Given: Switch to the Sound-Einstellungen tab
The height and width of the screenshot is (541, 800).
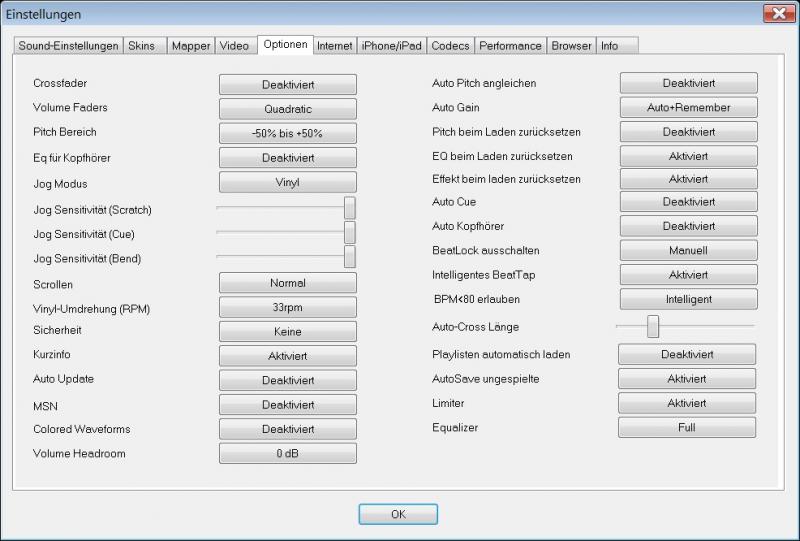Looking at the screenshot, I should click(x=68, y=46).
